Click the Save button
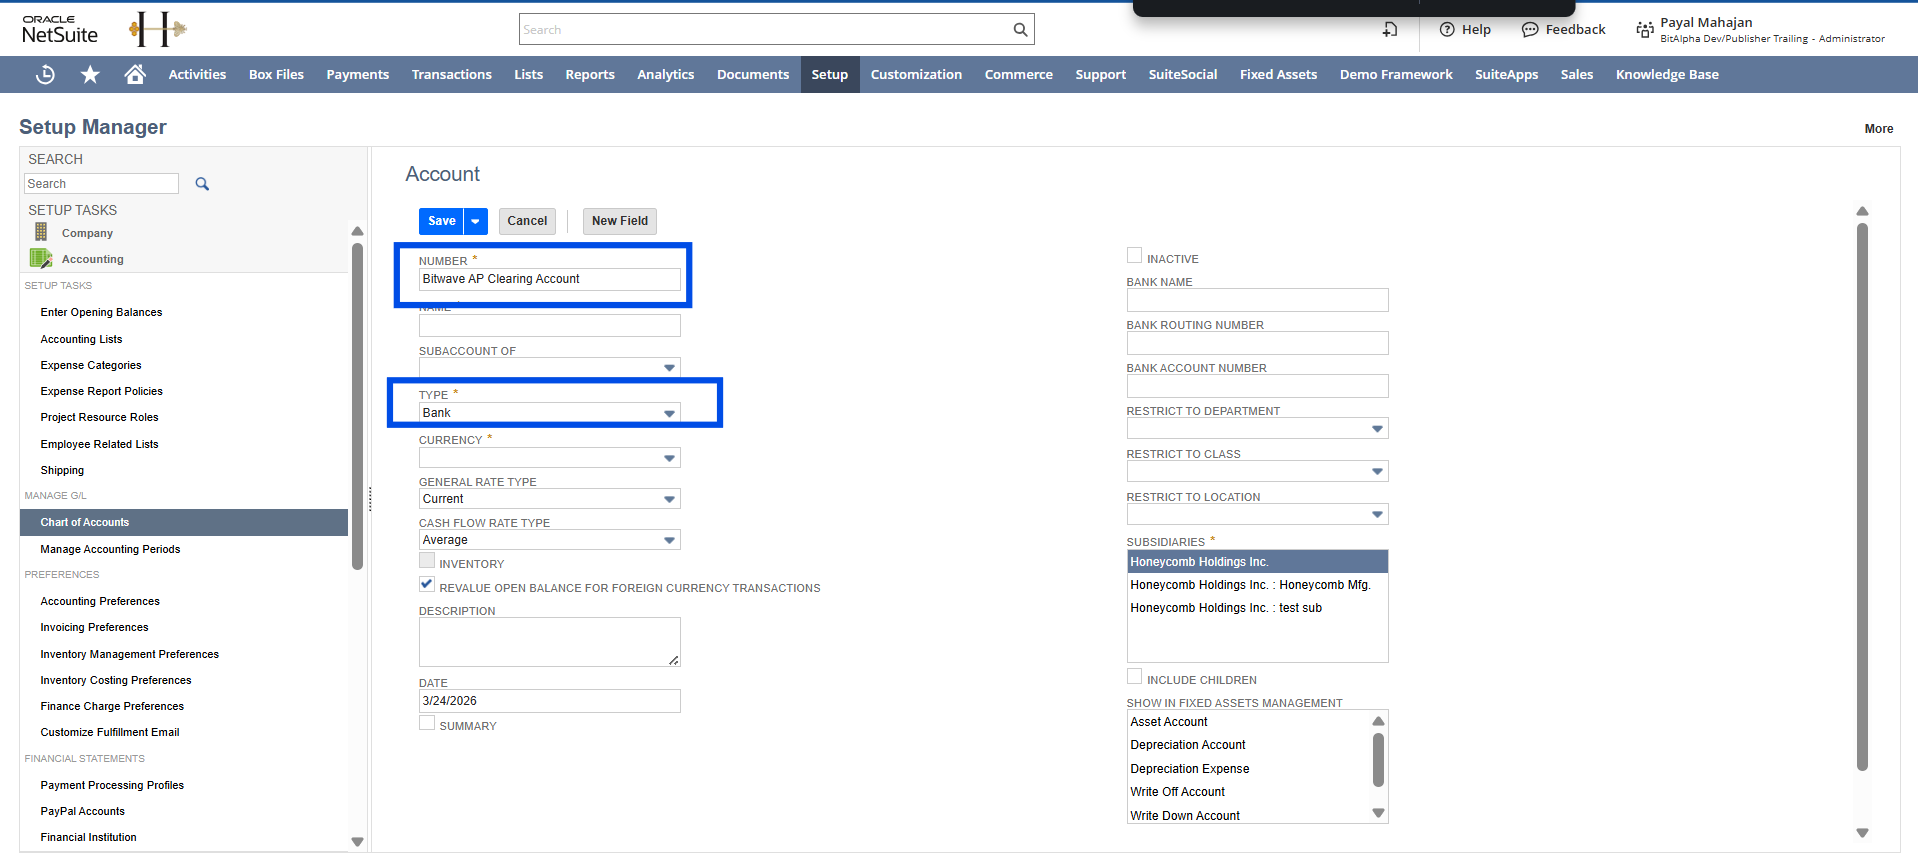The width and height of the screenshot is (1918, 867). pyautogui.click(x=441, y=221)
